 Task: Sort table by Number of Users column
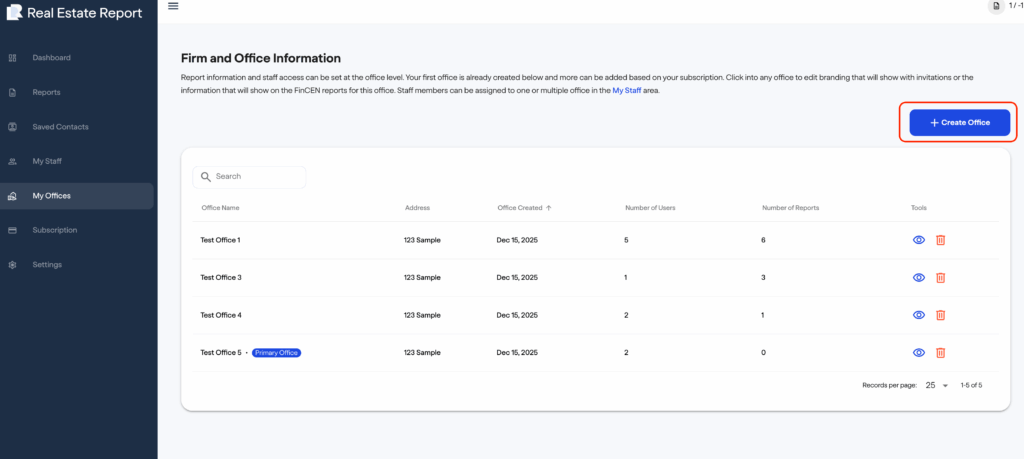pos(650,208)
